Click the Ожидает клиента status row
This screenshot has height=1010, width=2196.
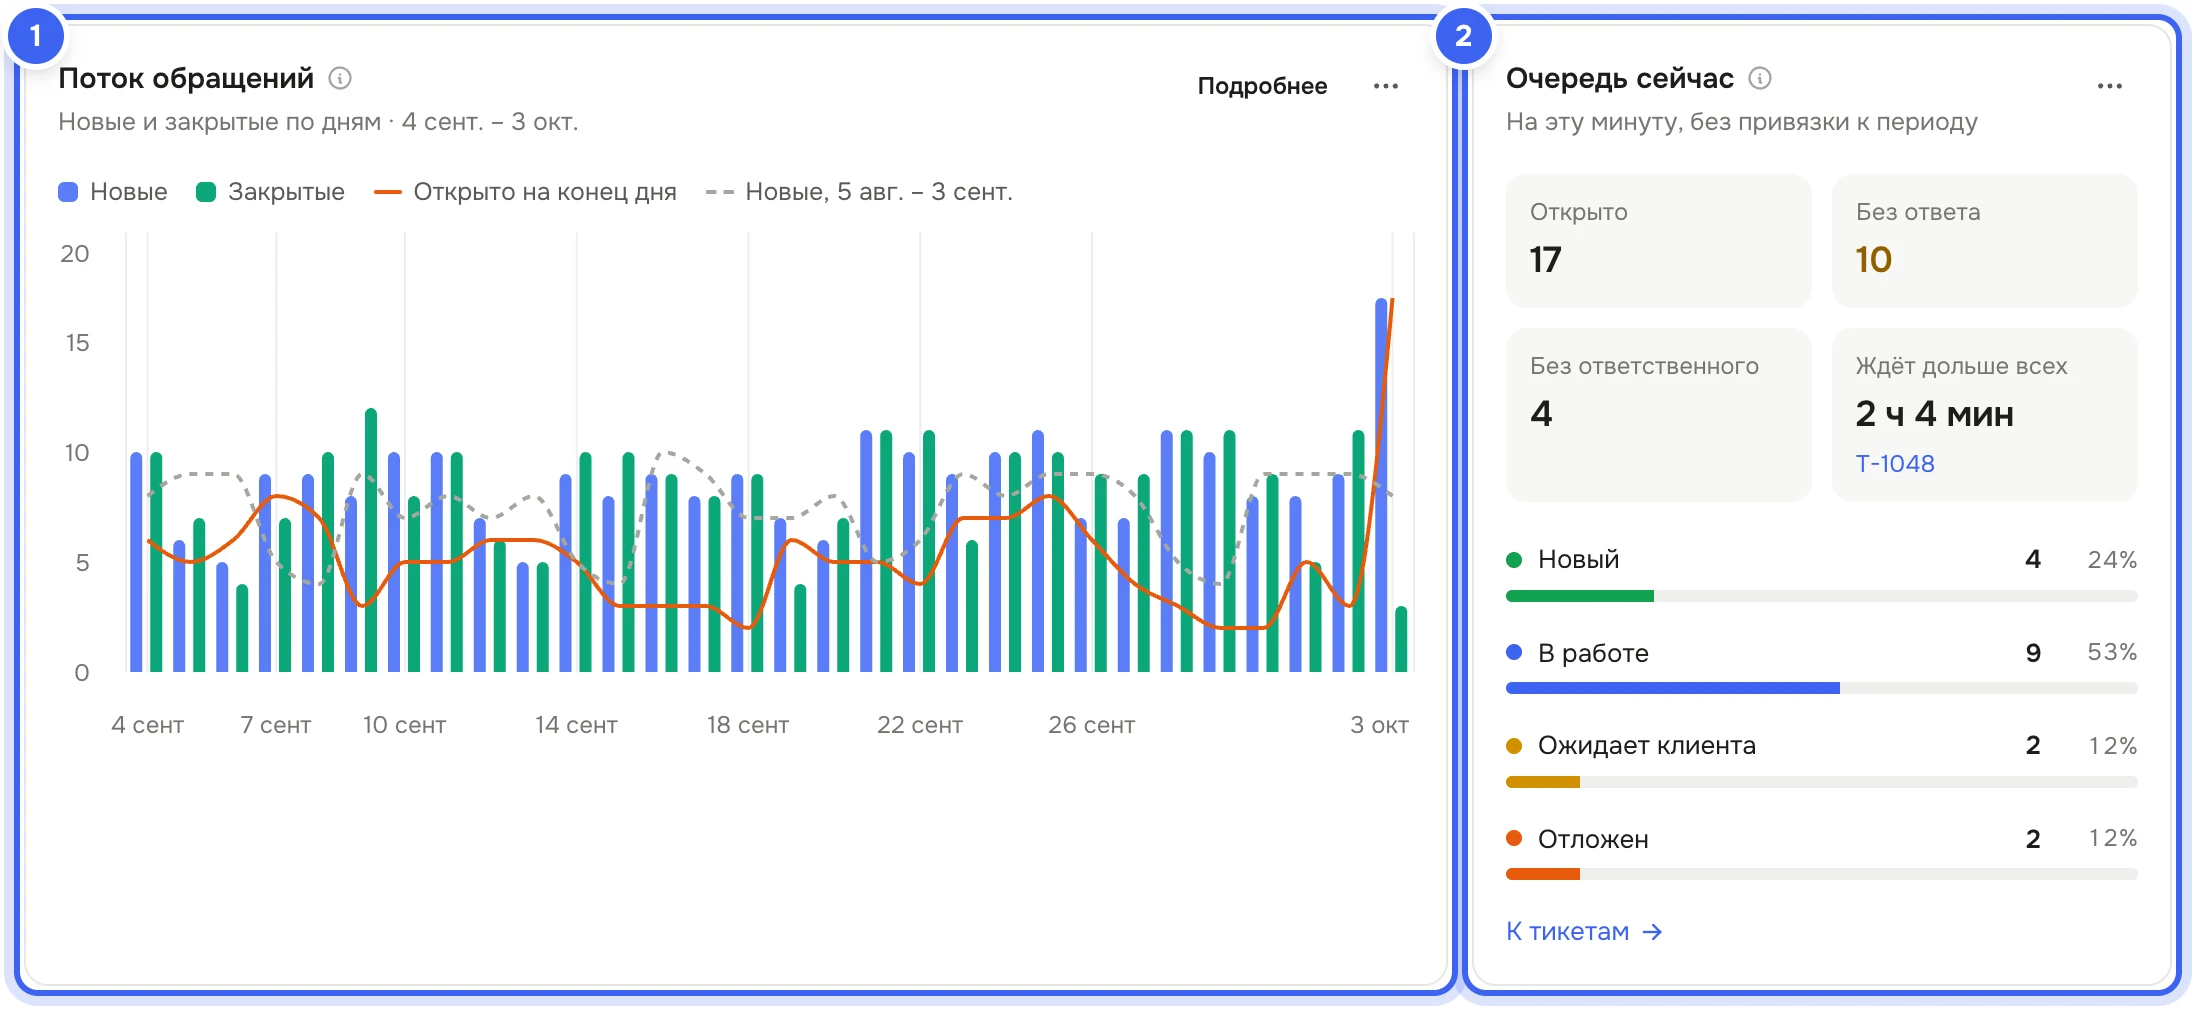pos(1822,760)
